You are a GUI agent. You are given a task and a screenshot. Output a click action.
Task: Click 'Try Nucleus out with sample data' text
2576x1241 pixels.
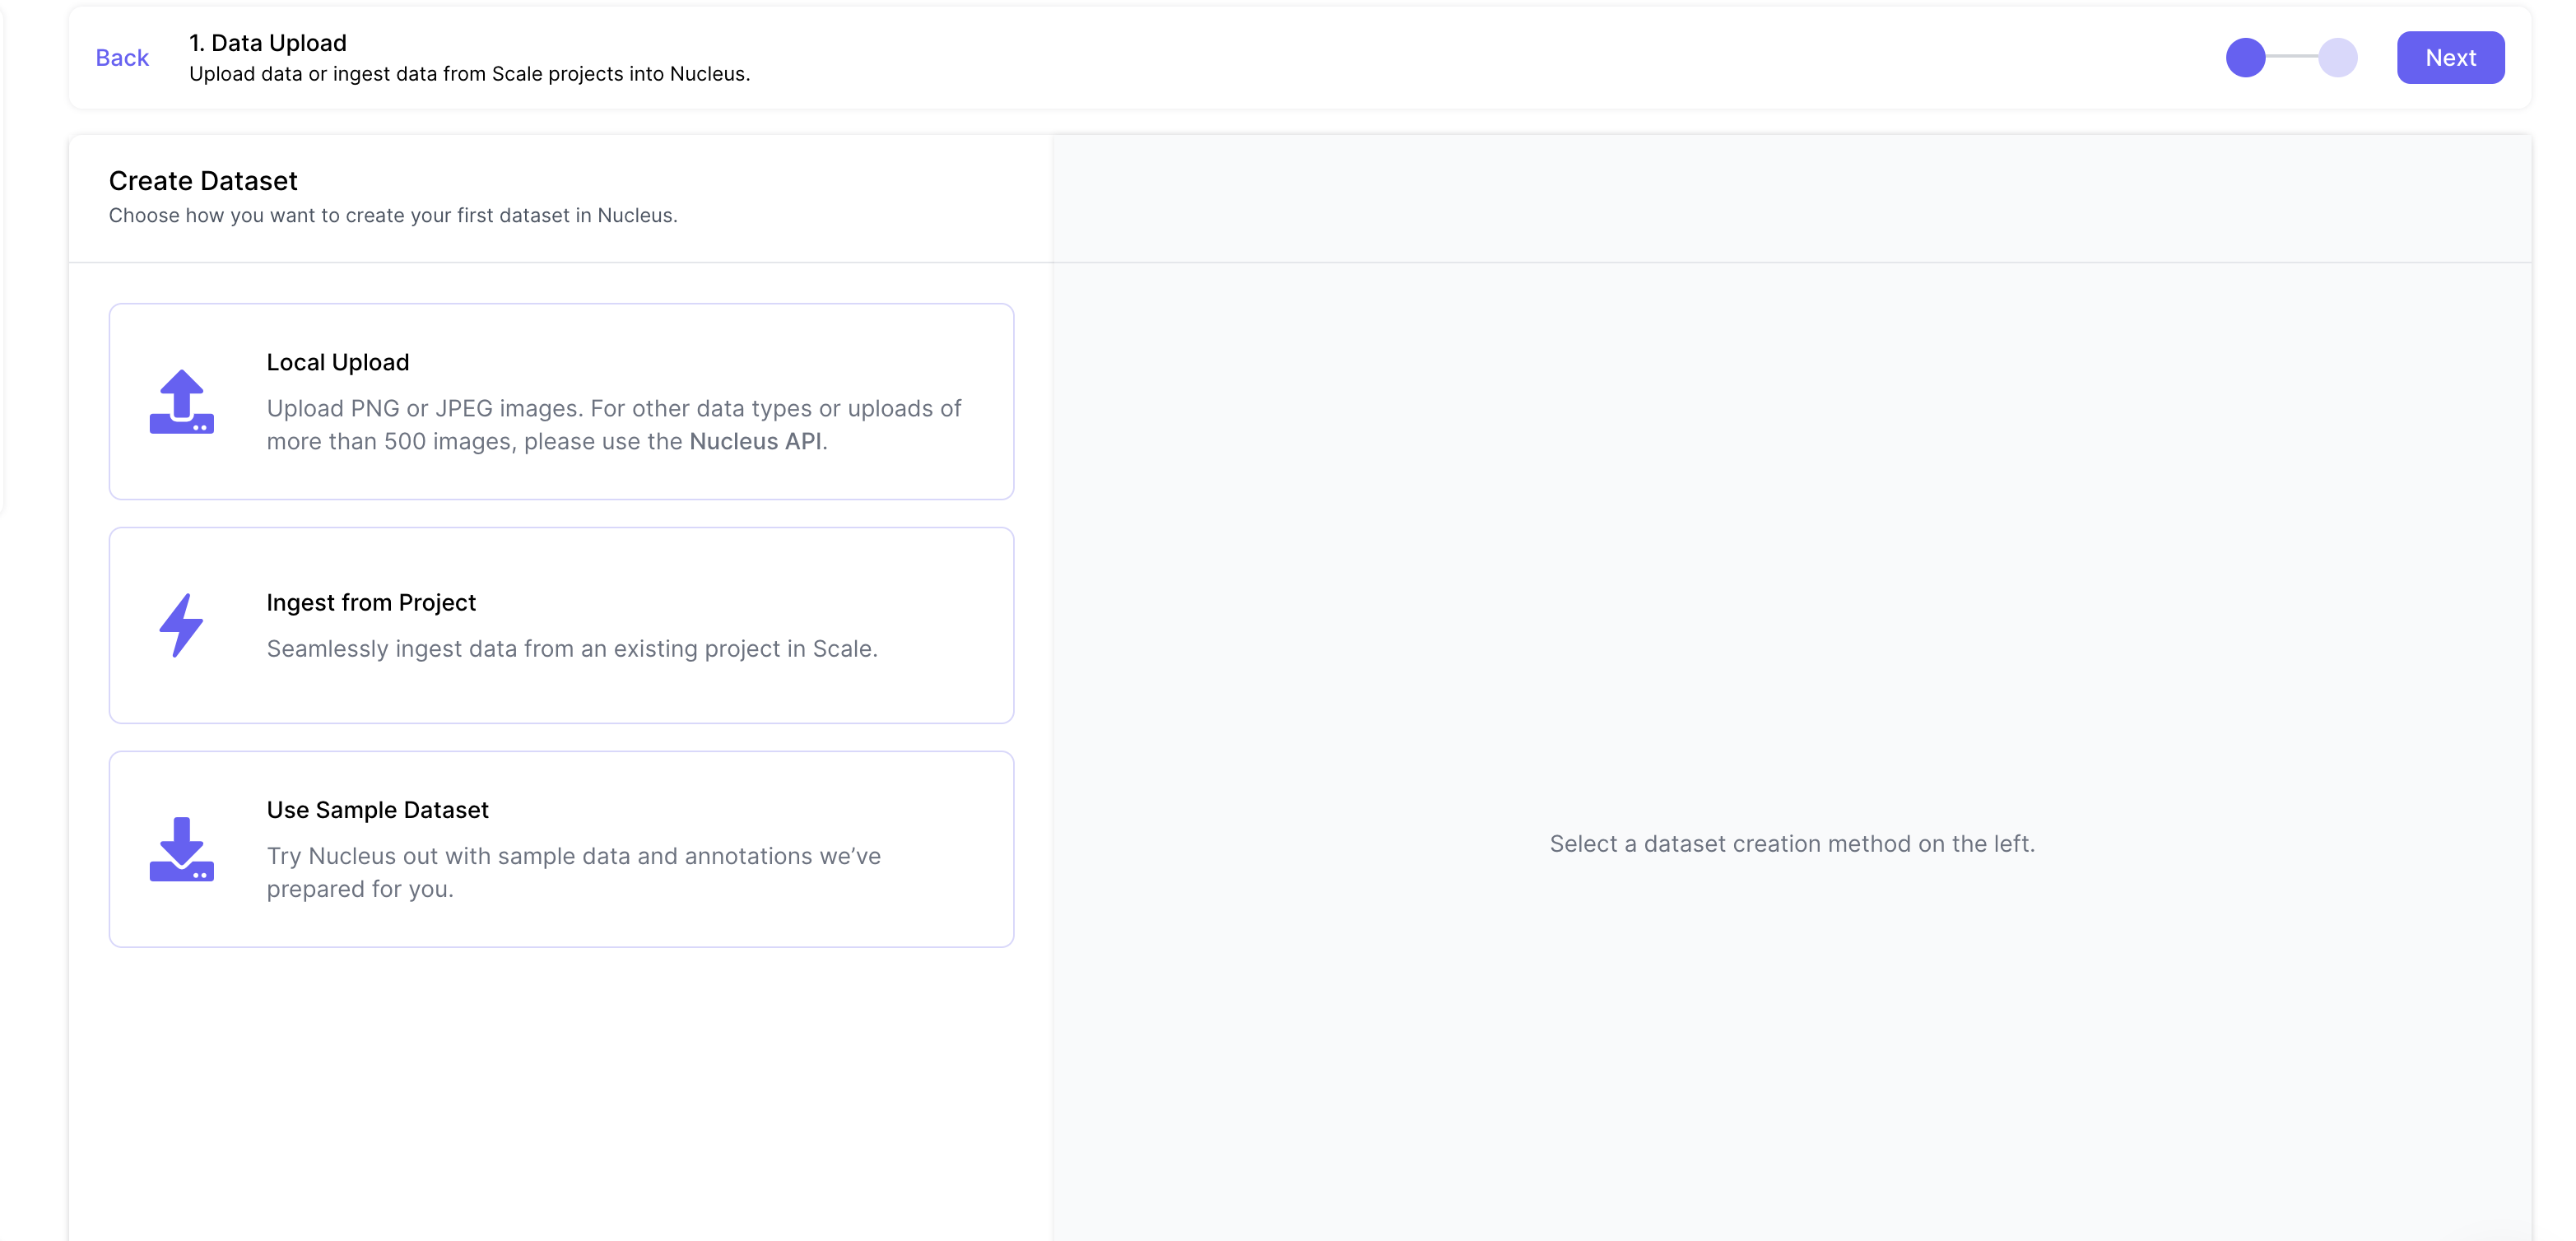point(573,856)
